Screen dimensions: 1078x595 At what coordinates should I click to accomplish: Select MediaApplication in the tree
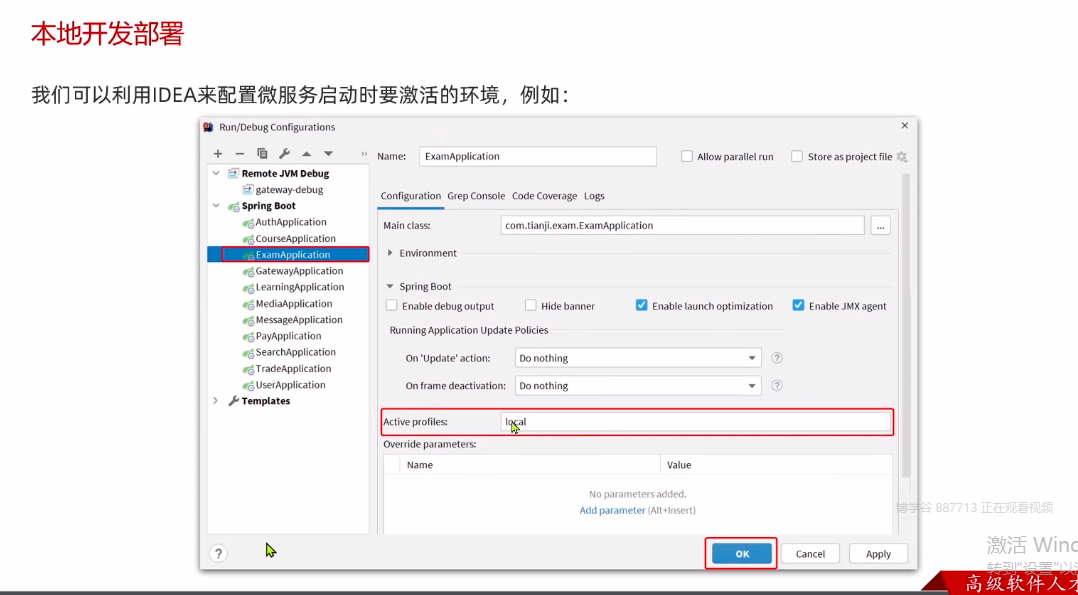click(x=294, y=303)
